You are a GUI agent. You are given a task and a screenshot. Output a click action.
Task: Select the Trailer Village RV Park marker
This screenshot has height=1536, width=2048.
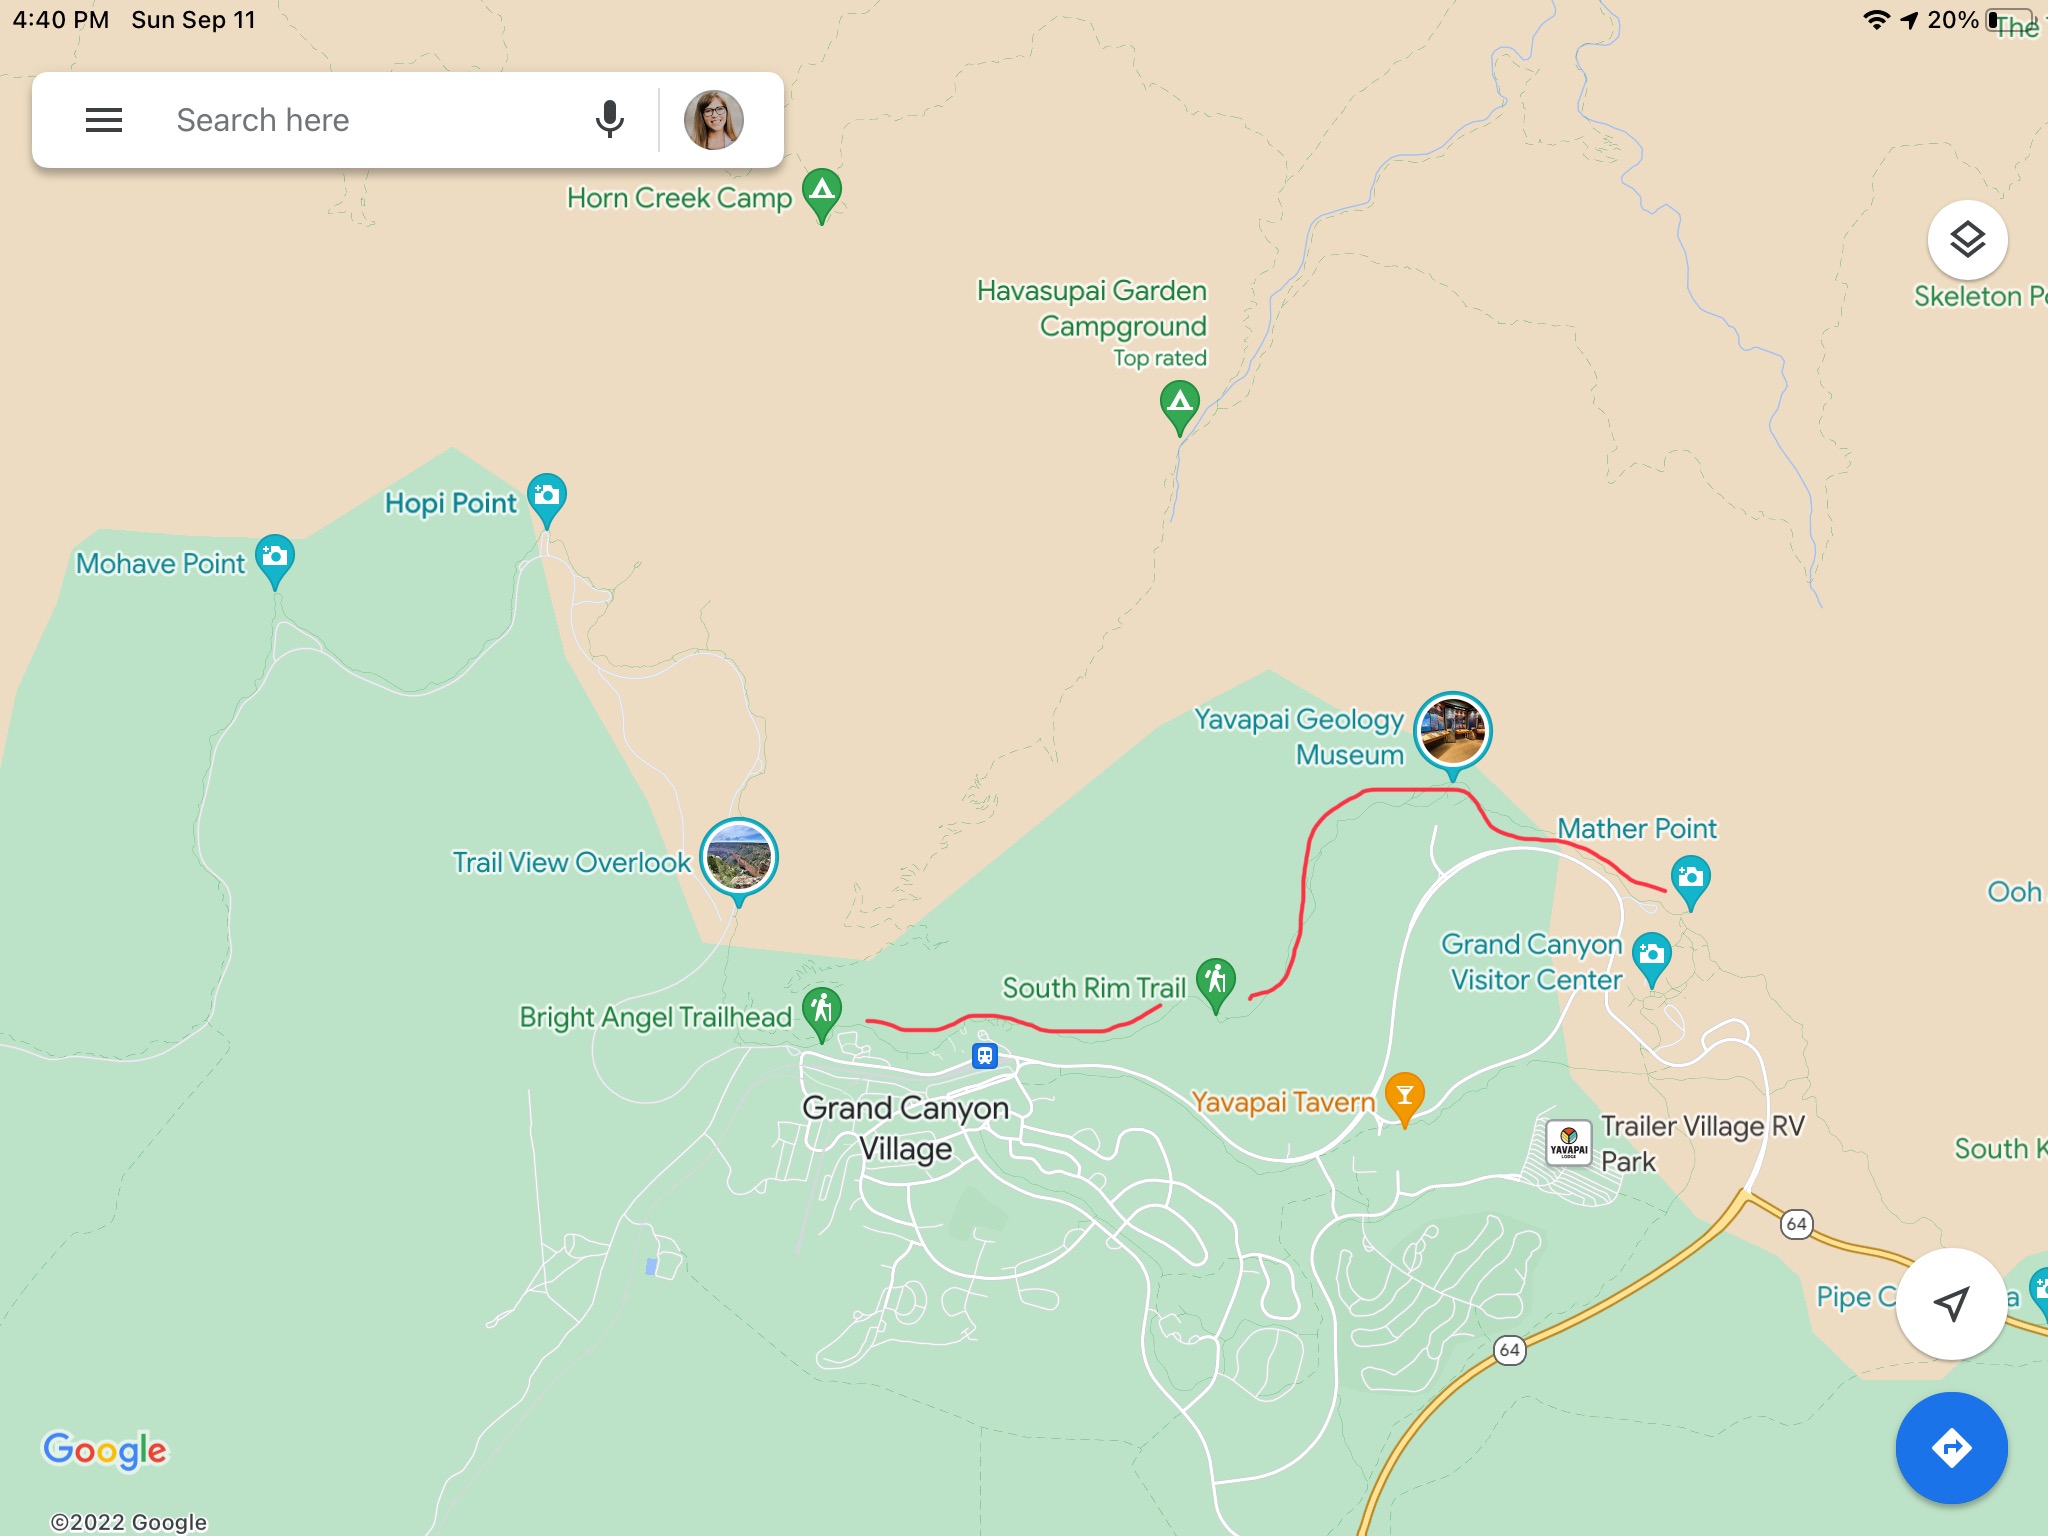tap(1568, 1143)
